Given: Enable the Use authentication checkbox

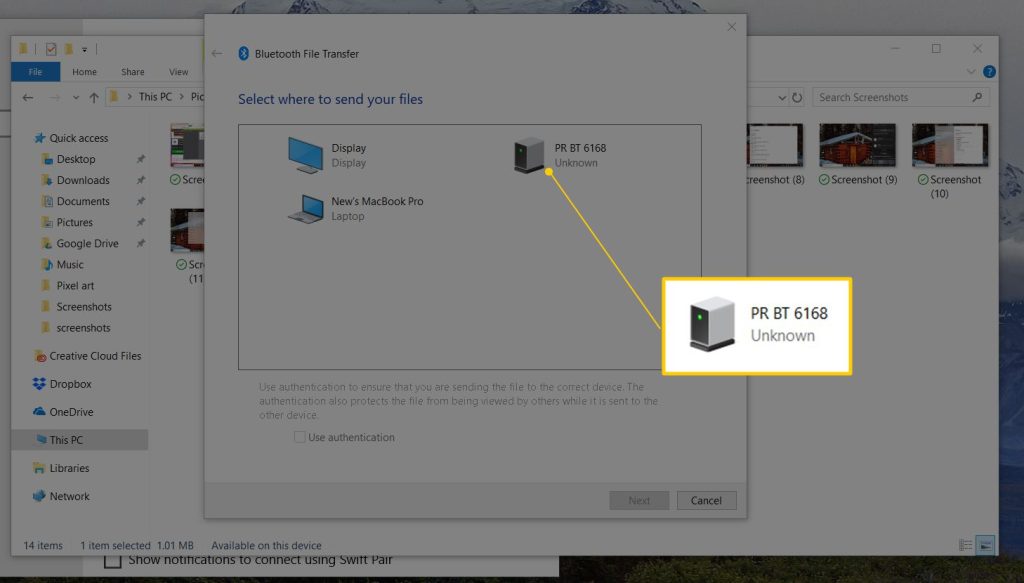Looking at the screenshot, I should 300,437.
